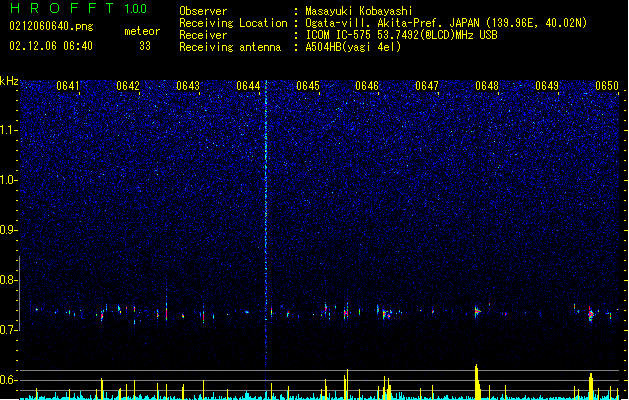629x400 pixels.
Task: Click the tallest yellow power peak at 0648
Action: 477,381
